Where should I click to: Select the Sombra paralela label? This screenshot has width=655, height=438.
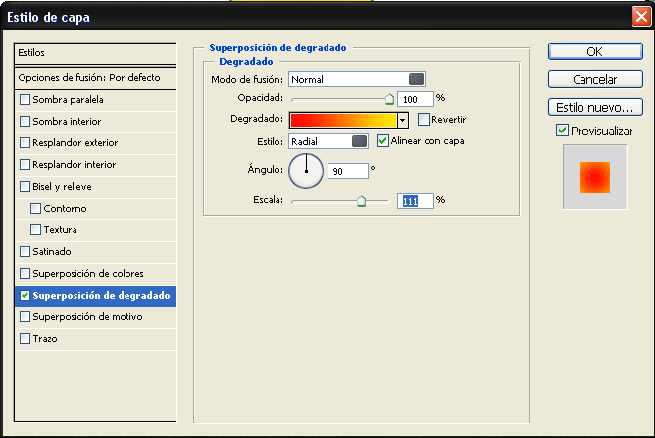click(x=68, y=100)
